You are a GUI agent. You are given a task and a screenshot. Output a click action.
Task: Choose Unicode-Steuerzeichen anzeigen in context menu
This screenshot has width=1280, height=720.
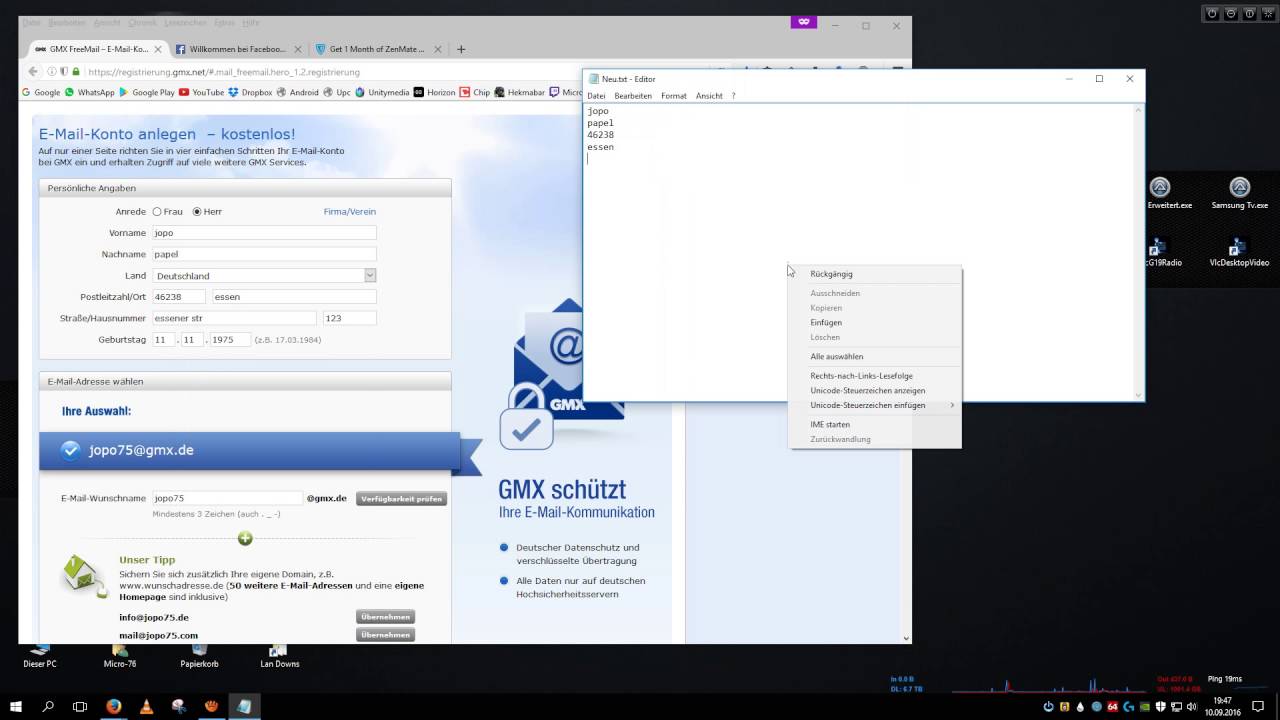click(x=874, y=391)
